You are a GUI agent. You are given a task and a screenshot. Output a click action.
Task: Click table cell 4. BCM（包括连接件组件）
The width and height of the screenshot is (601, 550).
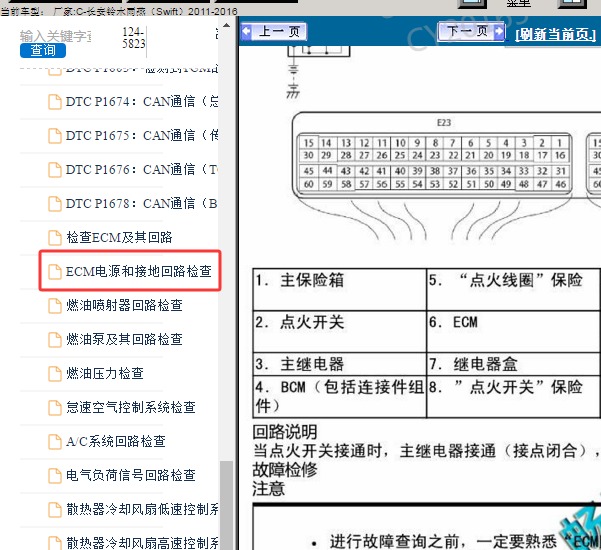point(340,397)
